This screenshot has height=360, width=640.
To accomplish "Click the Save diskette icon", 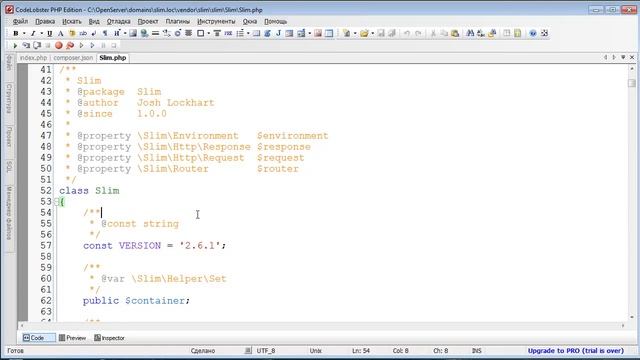I will click(x=381, y=33).
